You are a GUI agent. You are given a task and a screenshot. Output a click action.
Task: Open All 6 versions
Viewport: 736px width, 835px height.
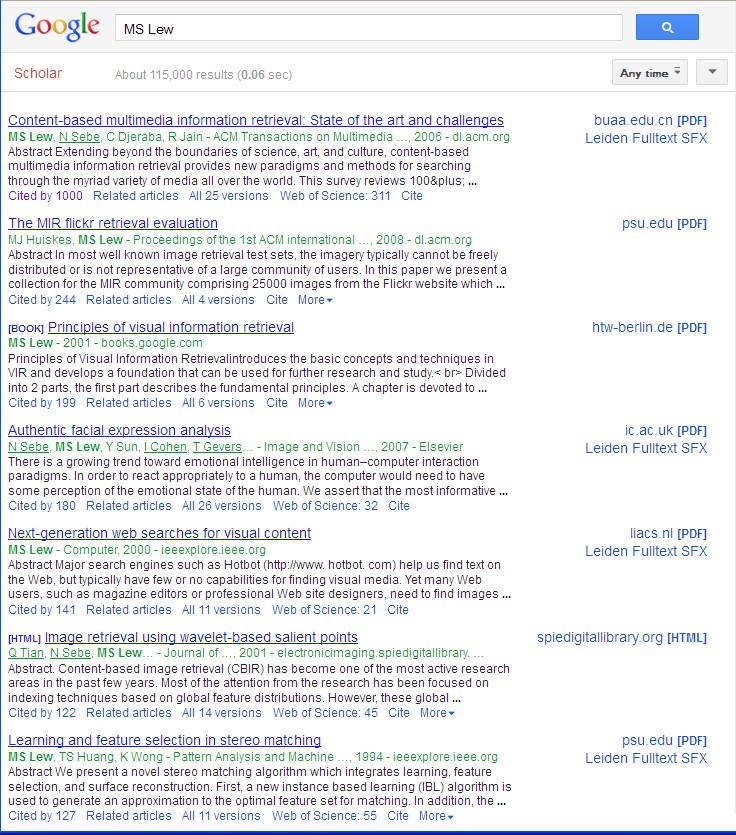coord(218,403)
